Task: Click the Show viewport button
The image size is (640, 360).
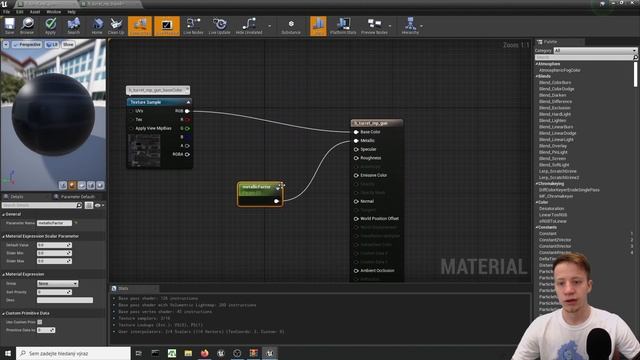Action: pos(68,44)
